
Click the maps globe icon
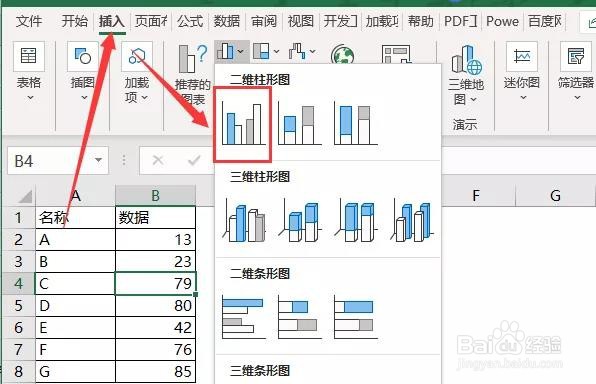(343, 54)
